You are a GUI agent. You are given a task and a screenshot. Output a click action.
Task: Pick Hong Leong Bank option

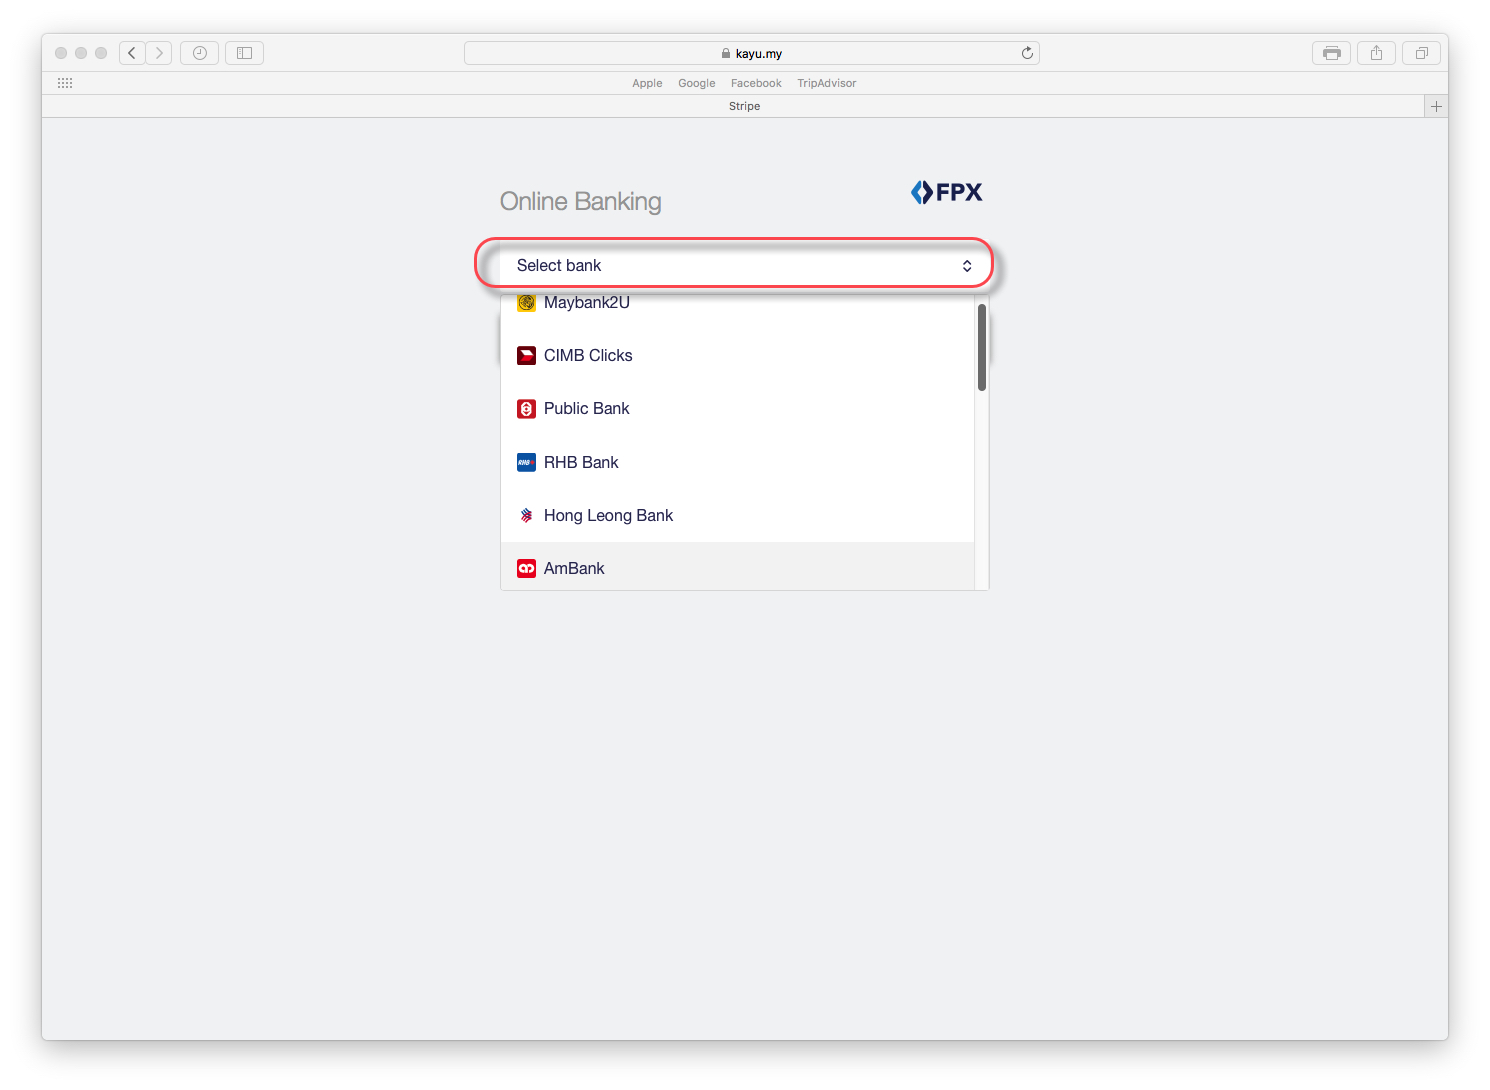click(737, 515)
